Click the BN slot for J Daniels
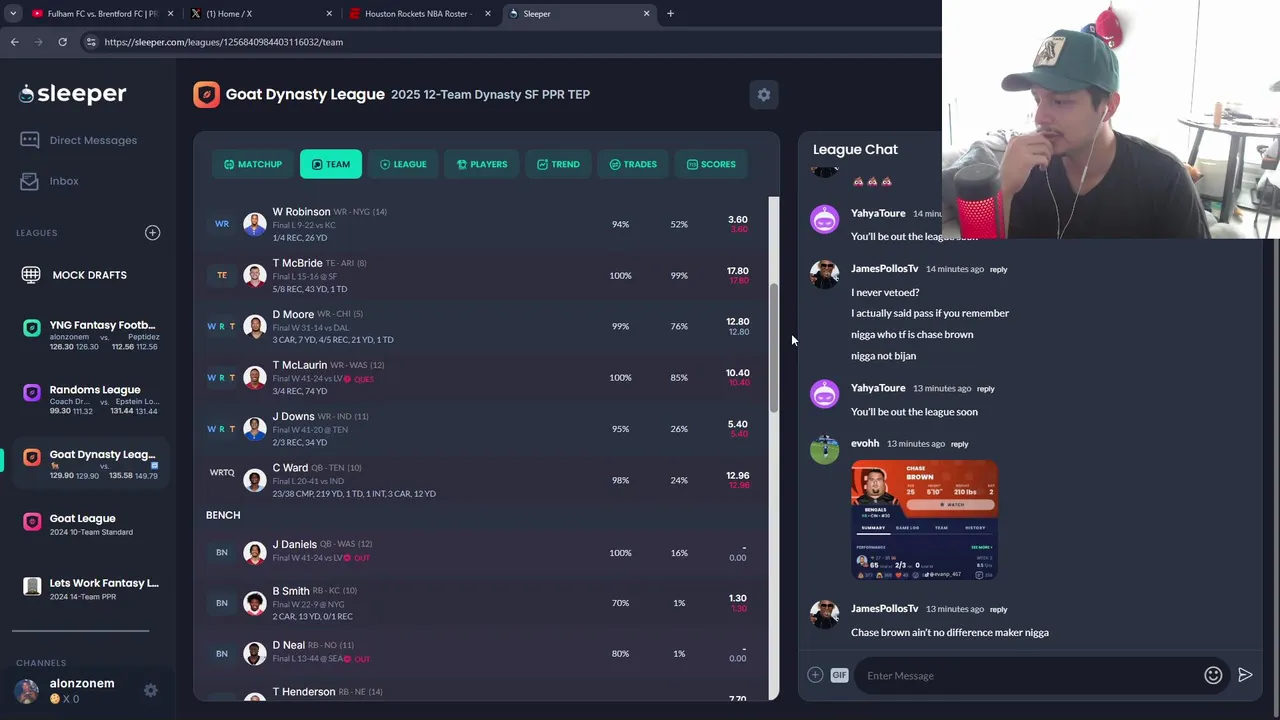 pos(222,552)
